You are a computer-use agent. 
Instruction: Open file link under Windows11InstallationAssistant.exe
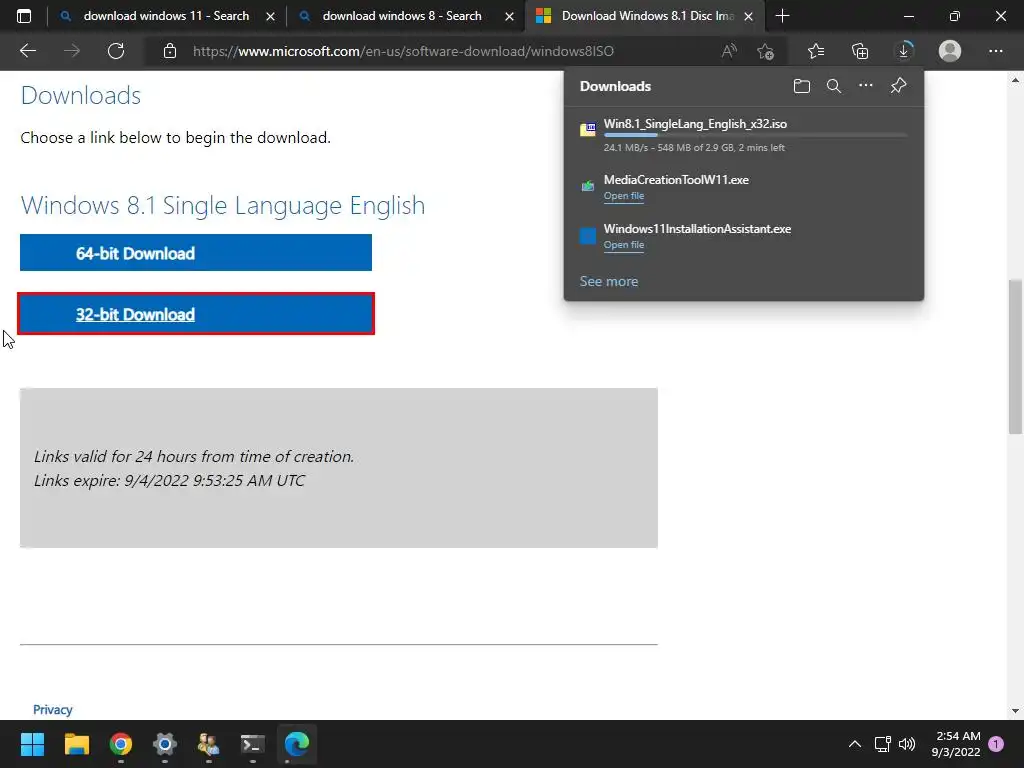point(624,245)
